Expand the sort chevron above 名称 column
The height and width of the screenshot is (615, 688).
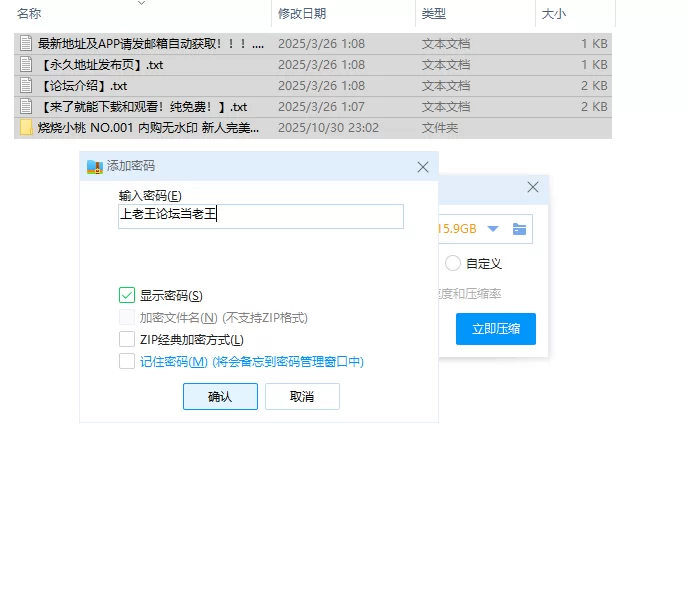(141, 3)
